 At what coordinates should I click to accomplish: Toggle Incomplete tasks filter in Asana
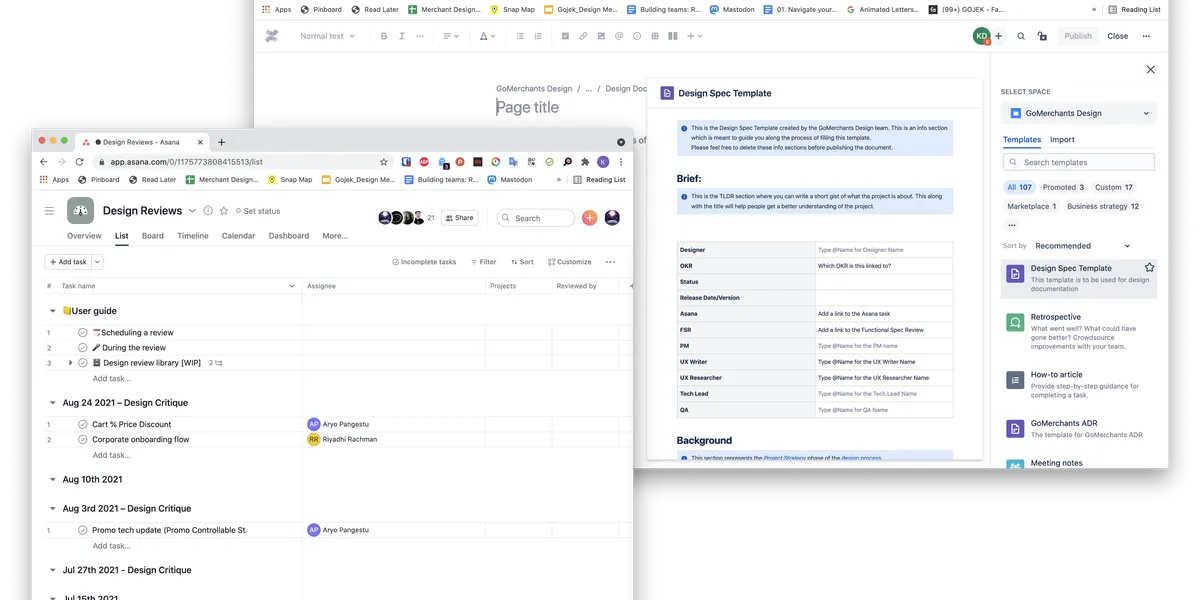(424, 262)
